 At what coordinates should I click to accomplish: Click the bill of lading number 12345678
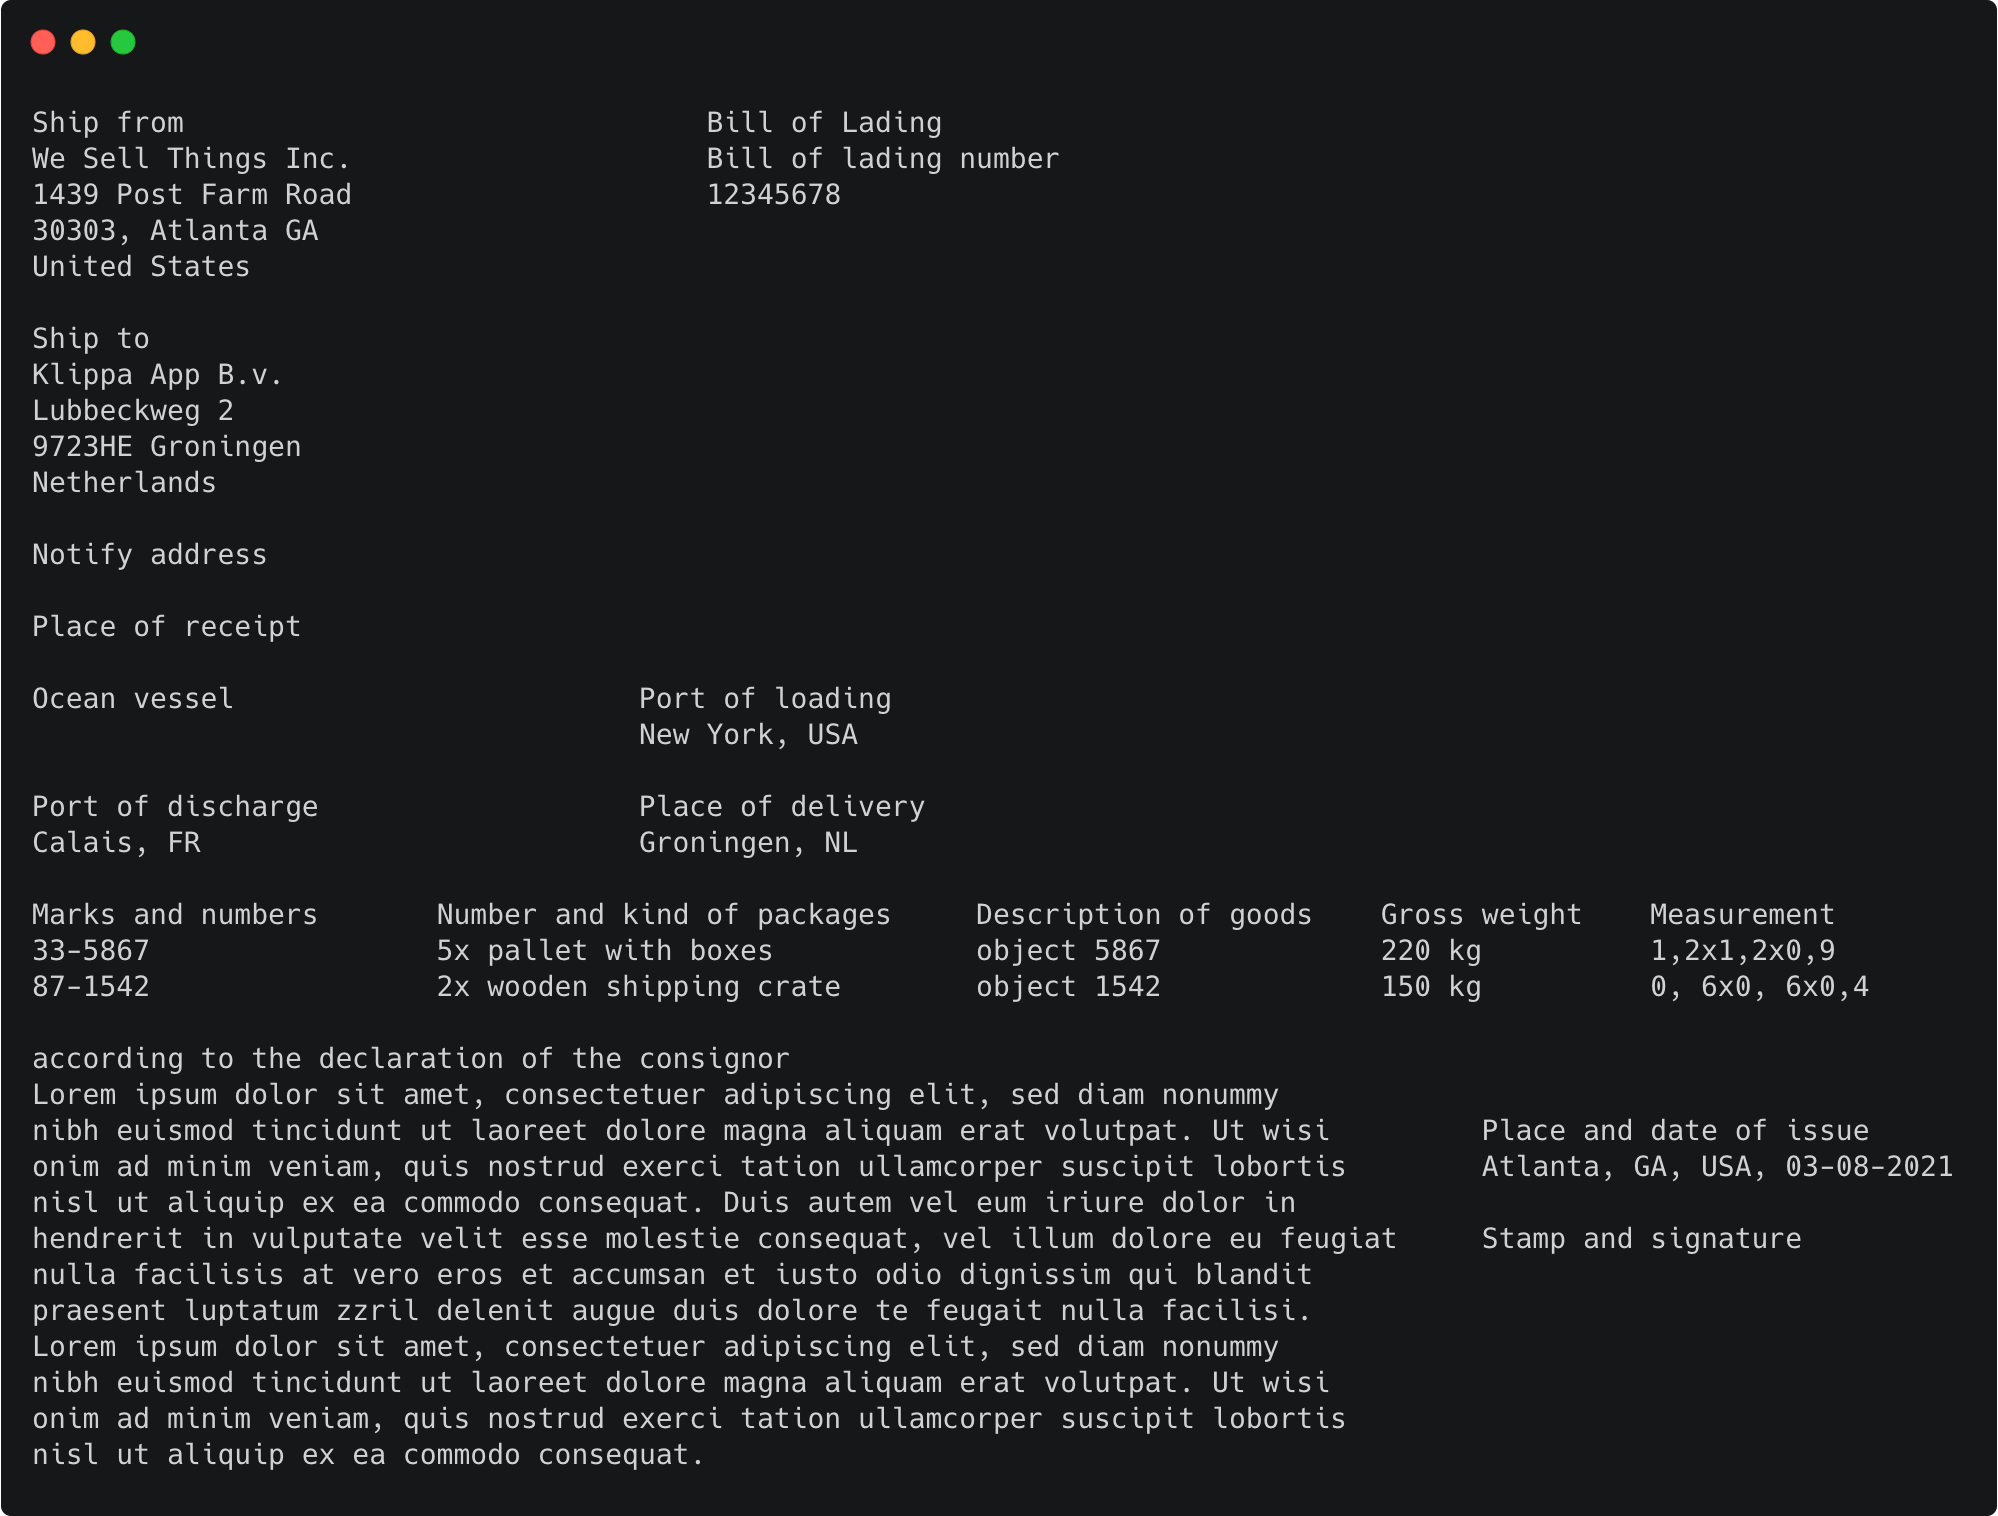click(774, 195)
